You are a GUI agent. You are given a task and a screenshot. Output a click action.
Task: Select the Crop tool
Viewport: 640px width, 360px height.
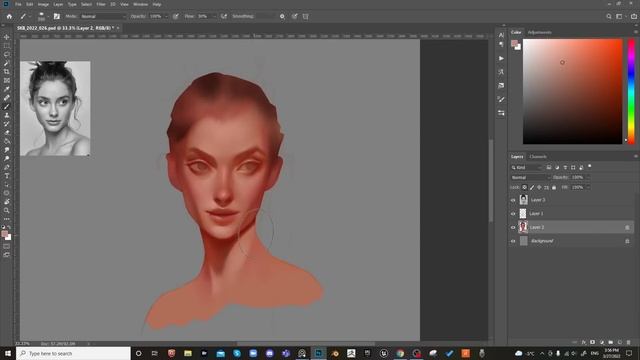point(7,71)
